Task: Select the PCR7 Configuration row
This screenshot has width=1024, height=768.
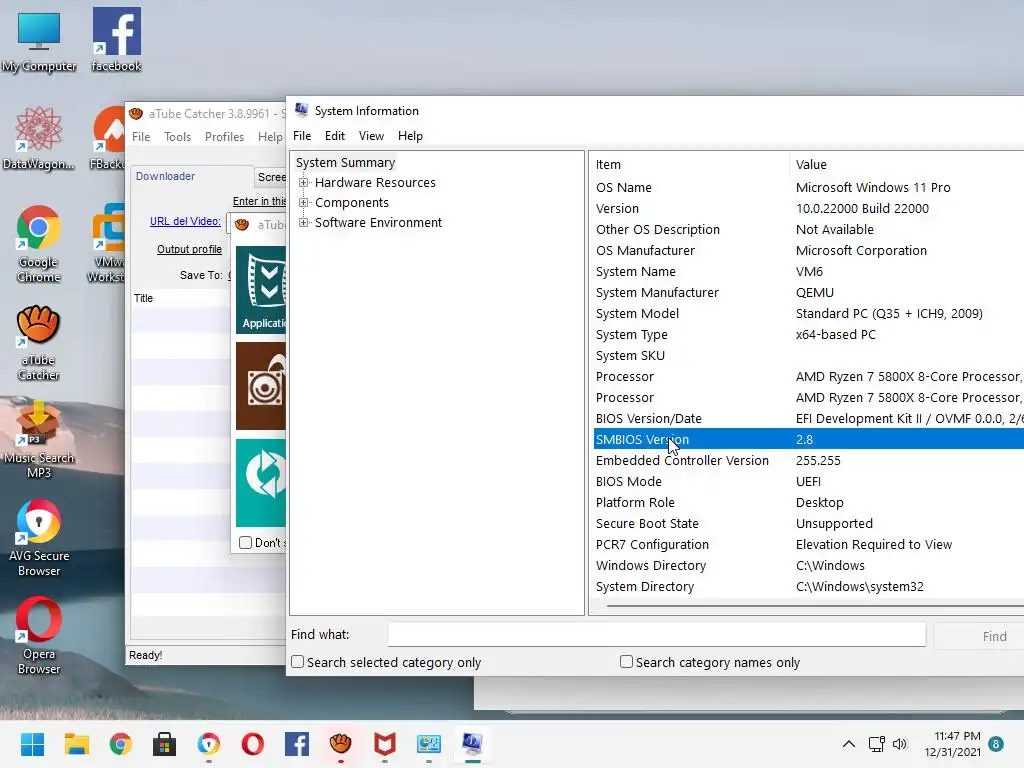Action: pyautogui.click(x=808, y=545)
